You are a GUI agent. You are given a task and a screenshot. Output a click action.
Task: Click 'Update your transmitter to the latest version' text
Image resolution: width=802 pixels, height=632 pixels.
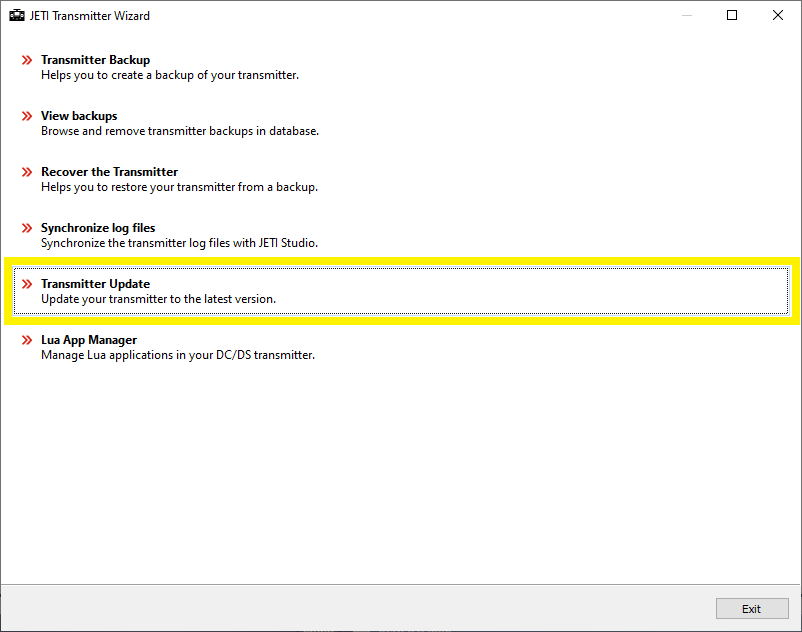point(158,299)
